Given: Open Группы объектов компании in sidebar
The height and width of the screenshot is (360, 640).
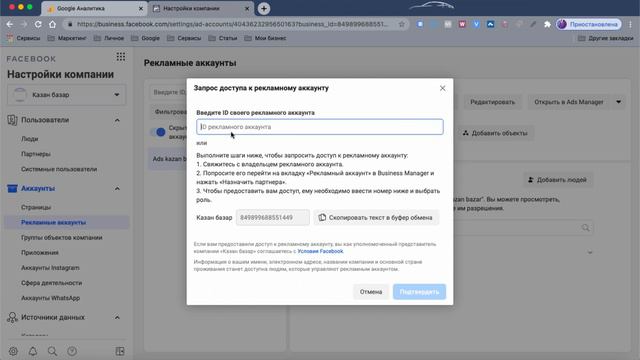Looking at the screenshot, I should (x=62, y=238).
